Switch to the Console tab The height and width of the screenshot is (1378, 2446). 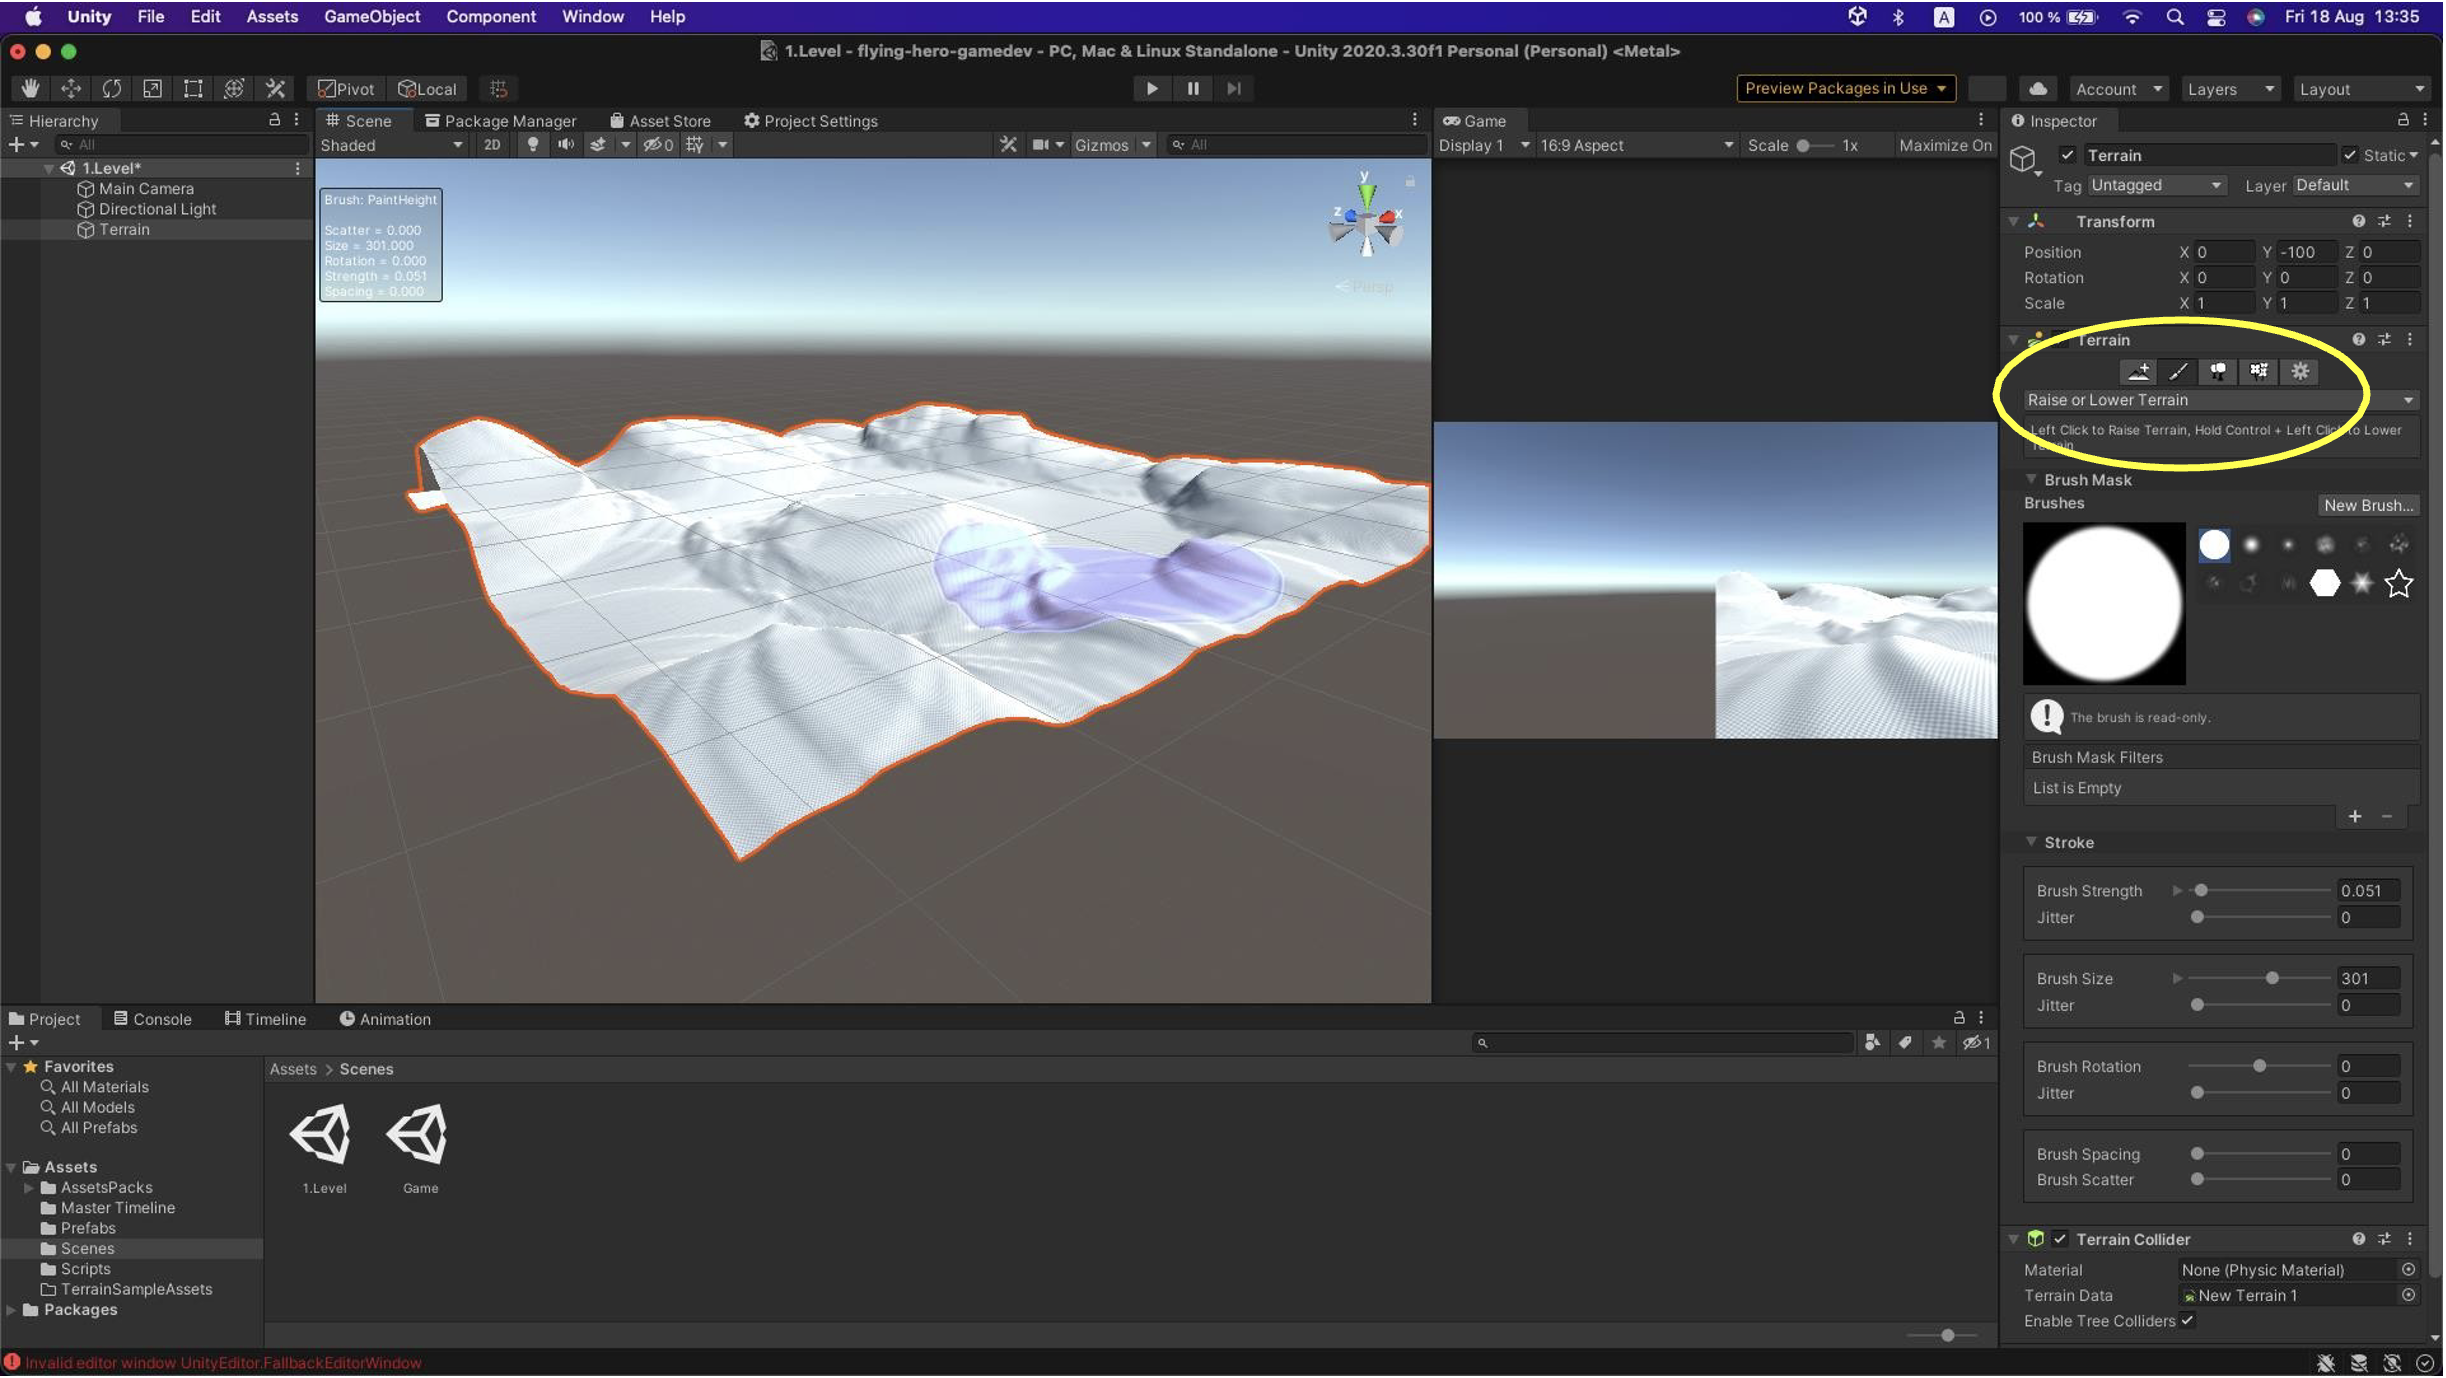click(152, 1019)
